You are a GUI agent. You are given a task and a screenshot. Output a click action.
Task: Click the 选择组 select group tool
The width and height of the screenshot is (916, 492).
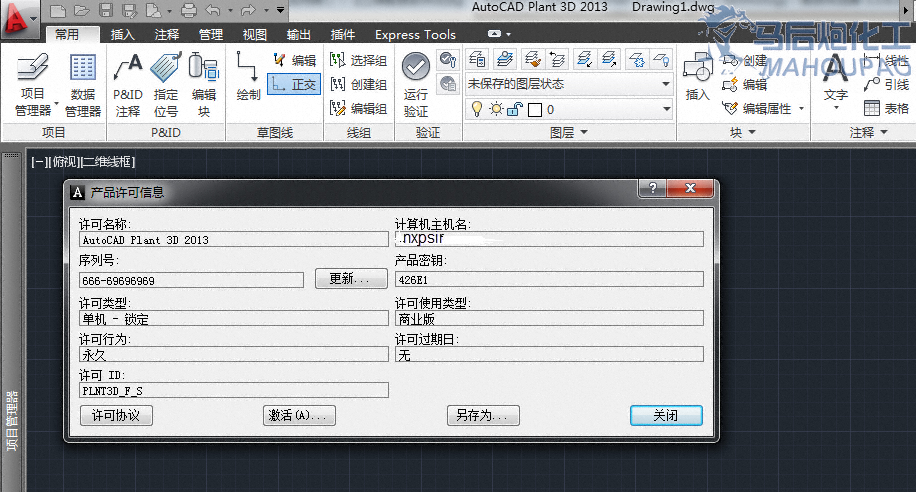[x=358, y=60]
